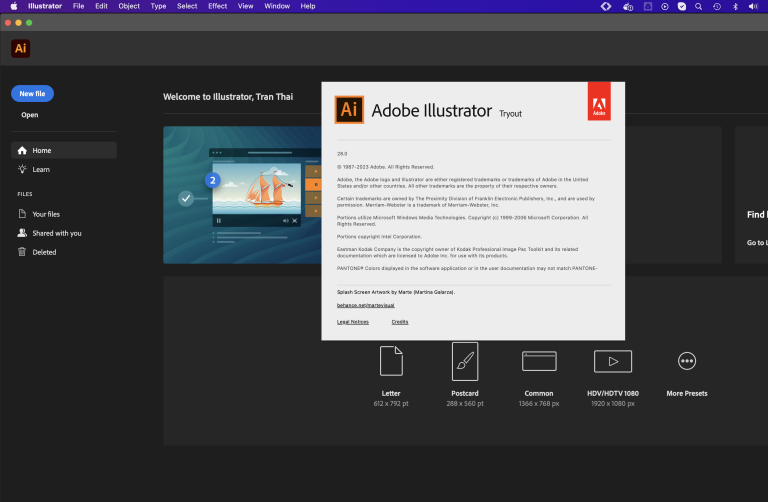Select Home in the sidebar
The image size is (768, 502).
tap(64, 150)
